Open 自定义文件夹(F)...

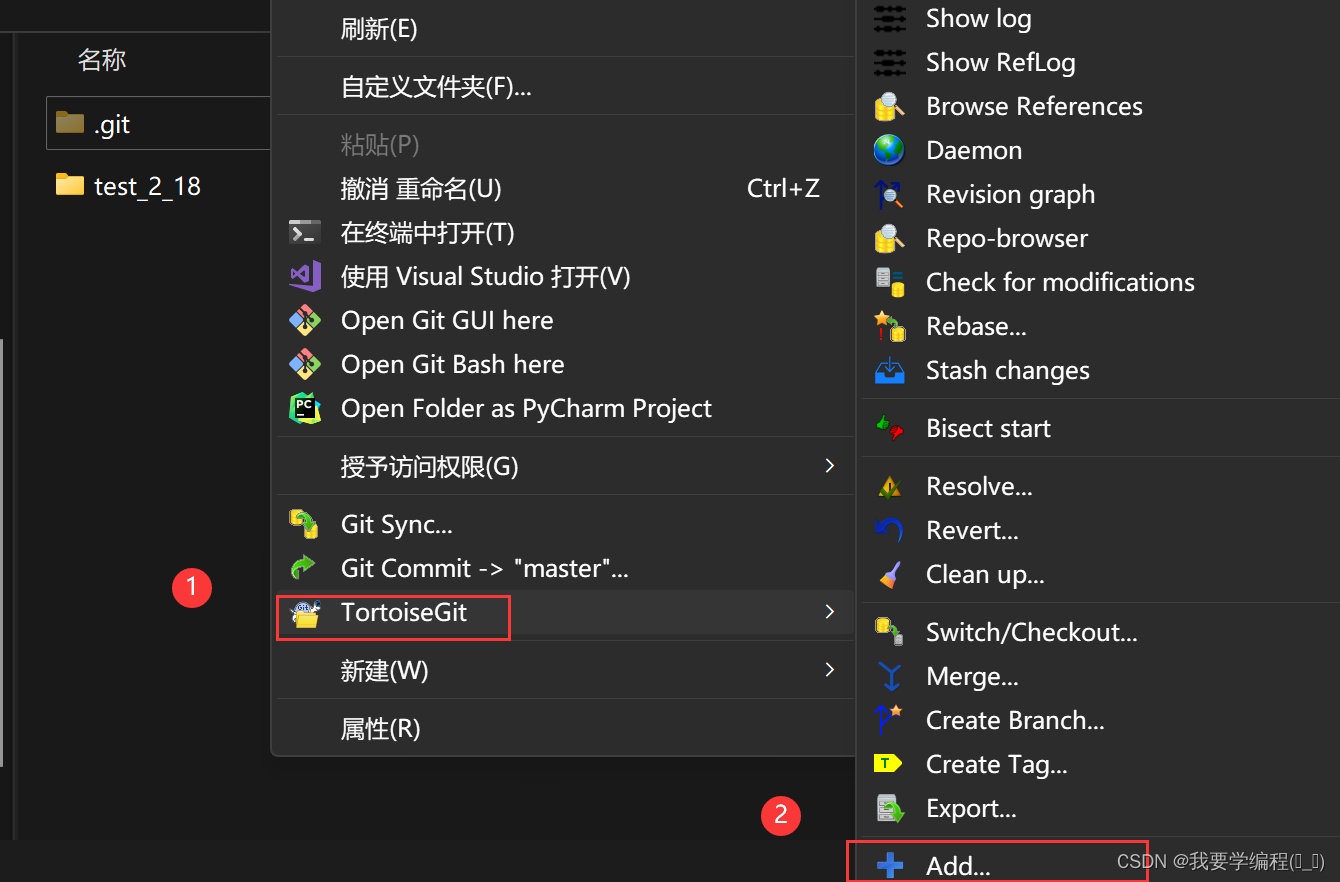(564, 87)
